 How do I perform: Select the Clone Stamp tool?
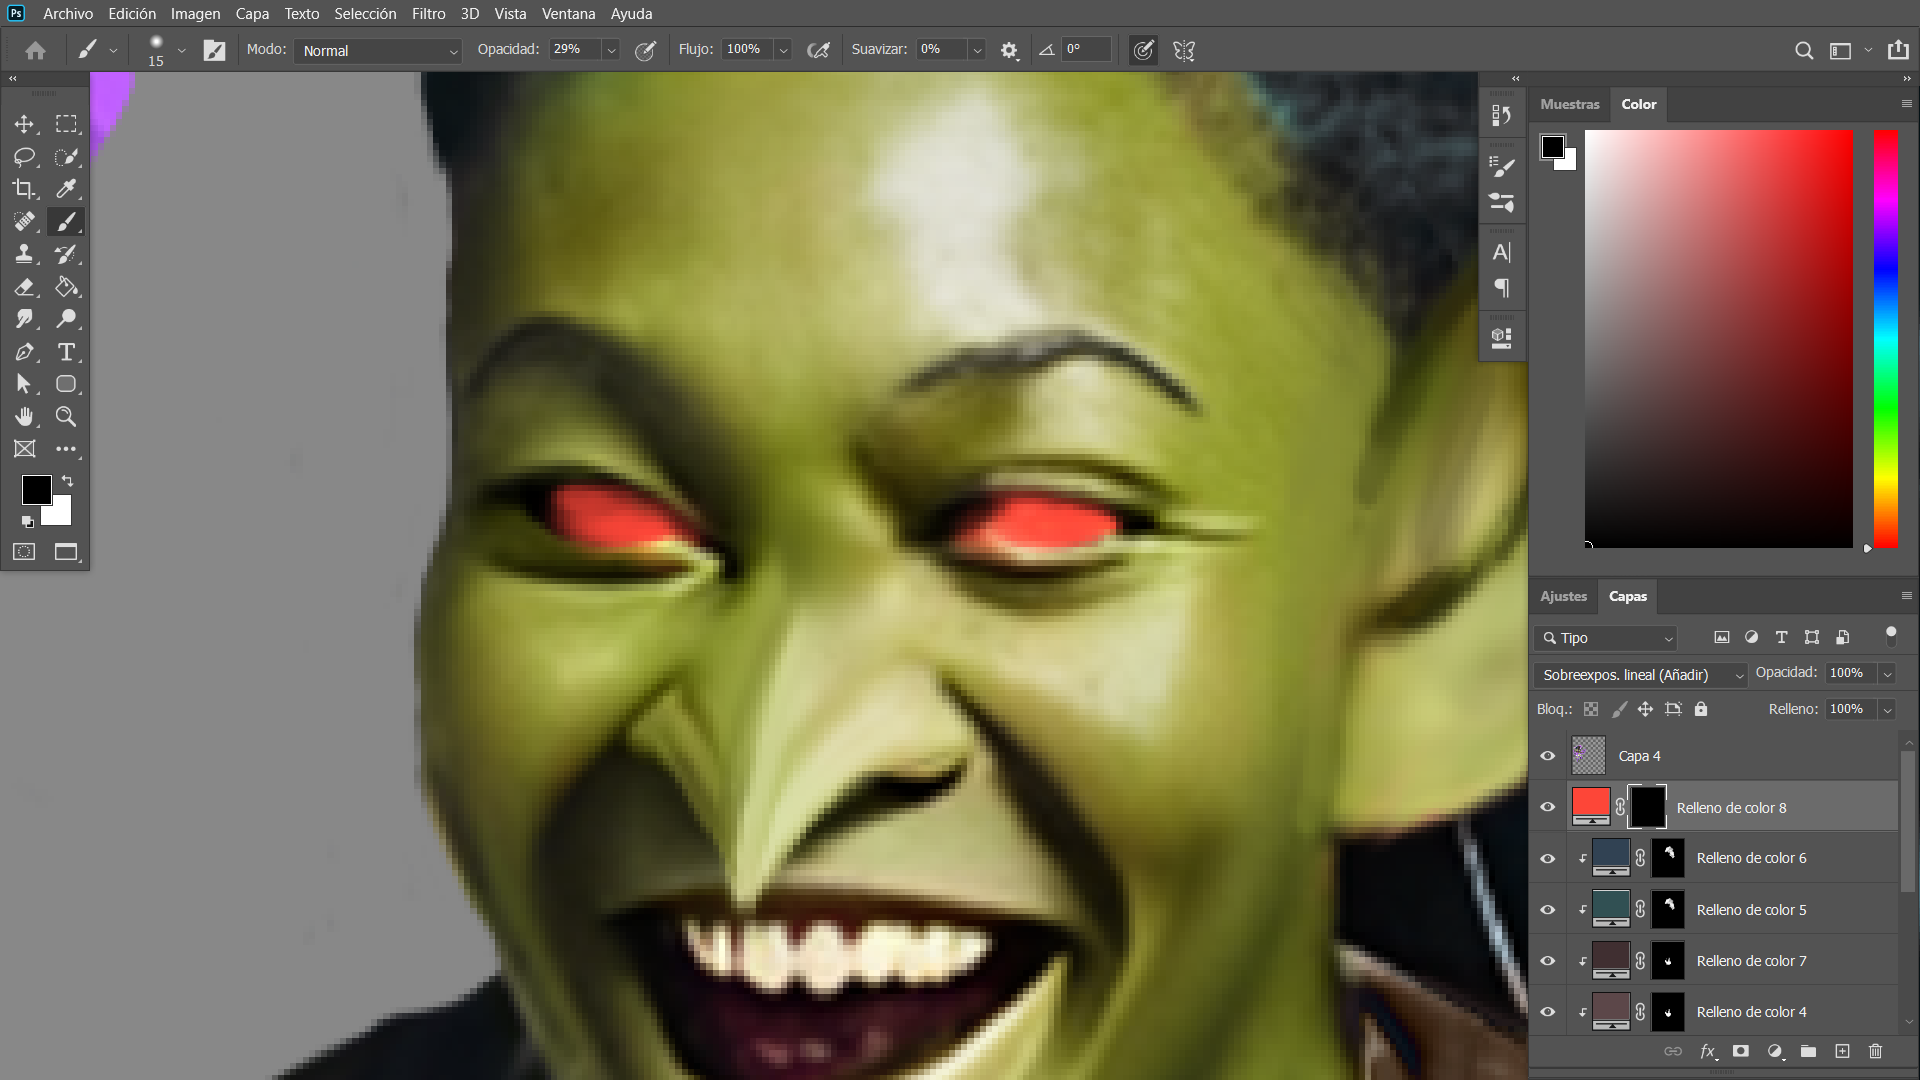pyautogui.click(x=24, y=254)
